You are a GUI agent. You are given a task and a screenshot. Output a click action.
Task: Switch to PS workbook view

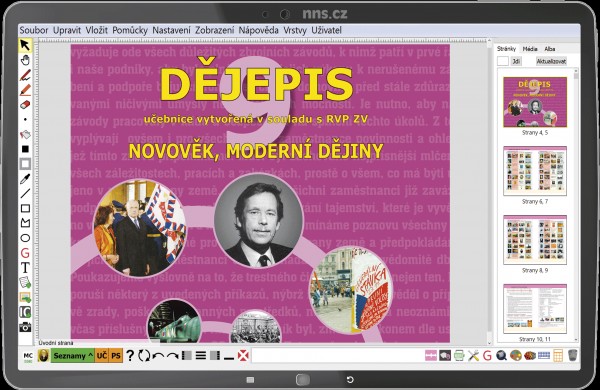(116, 356)
